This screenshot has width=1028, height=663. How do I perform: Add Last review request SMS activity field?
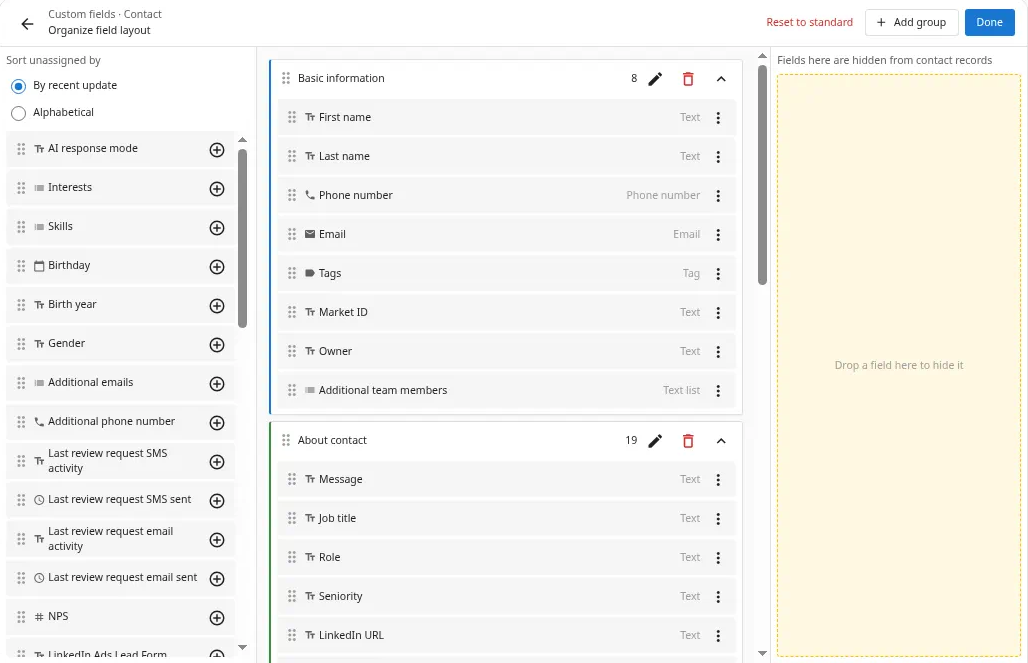pos(217,462)
